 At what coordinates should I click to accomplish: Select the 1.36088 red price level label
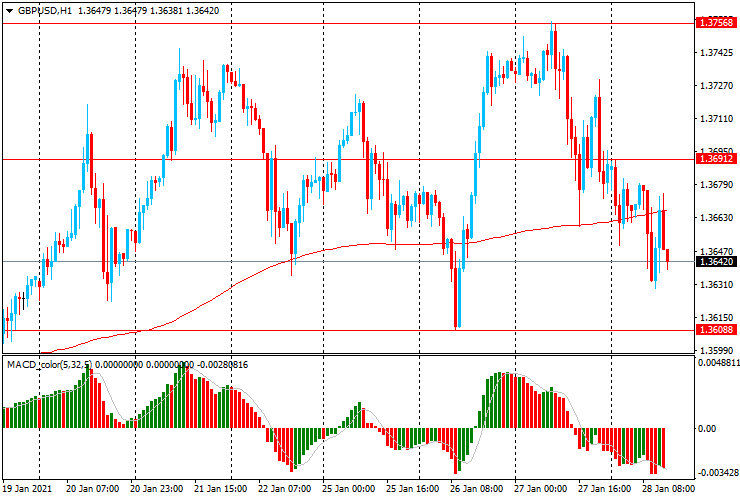coord(716,330)
